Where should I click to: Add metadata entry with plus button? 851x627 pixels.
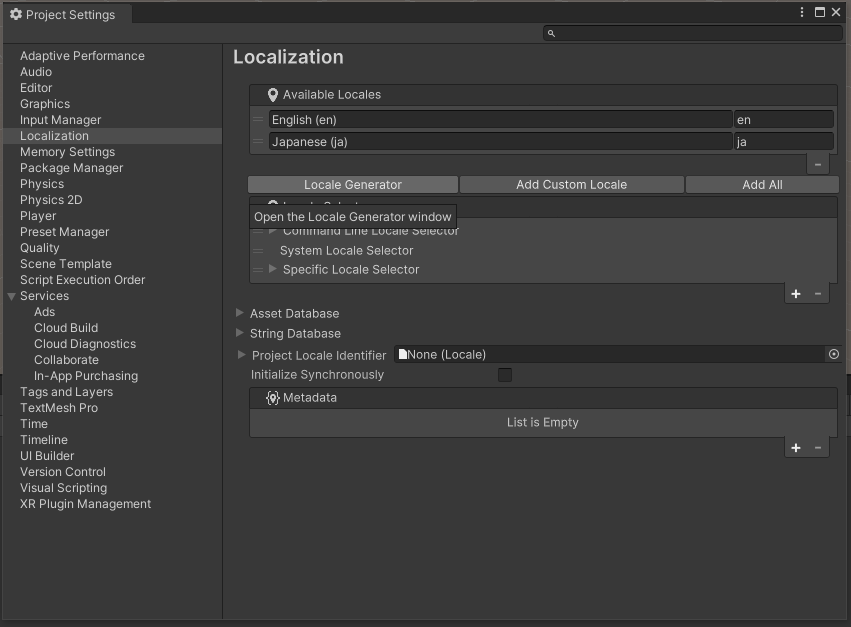[x=796, y=448]
